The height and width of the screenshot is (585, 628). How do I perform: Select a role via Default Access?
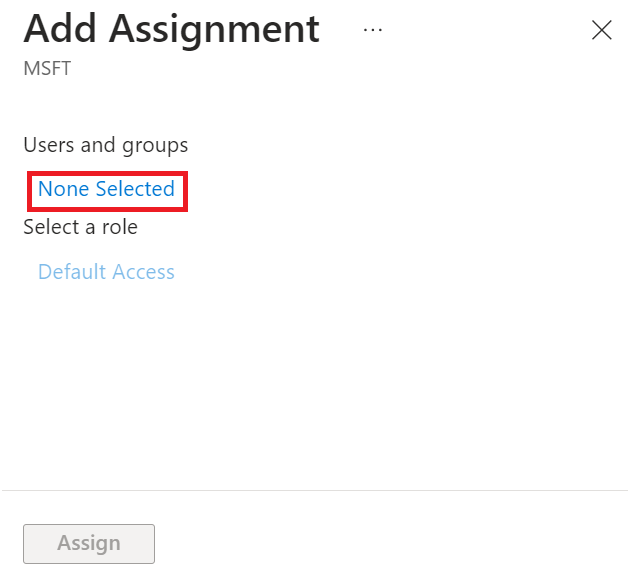coord(106,272)
